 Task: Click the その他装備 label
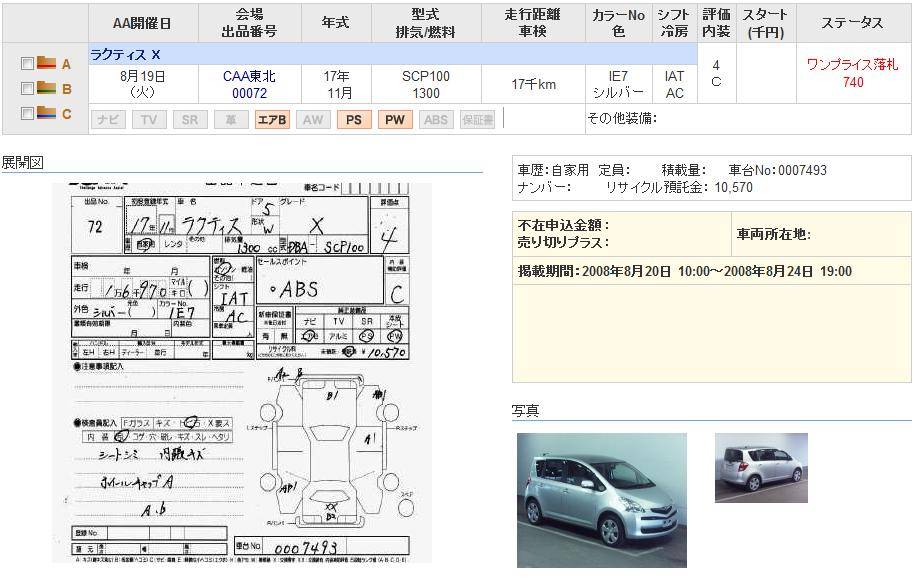click(622, 119)
